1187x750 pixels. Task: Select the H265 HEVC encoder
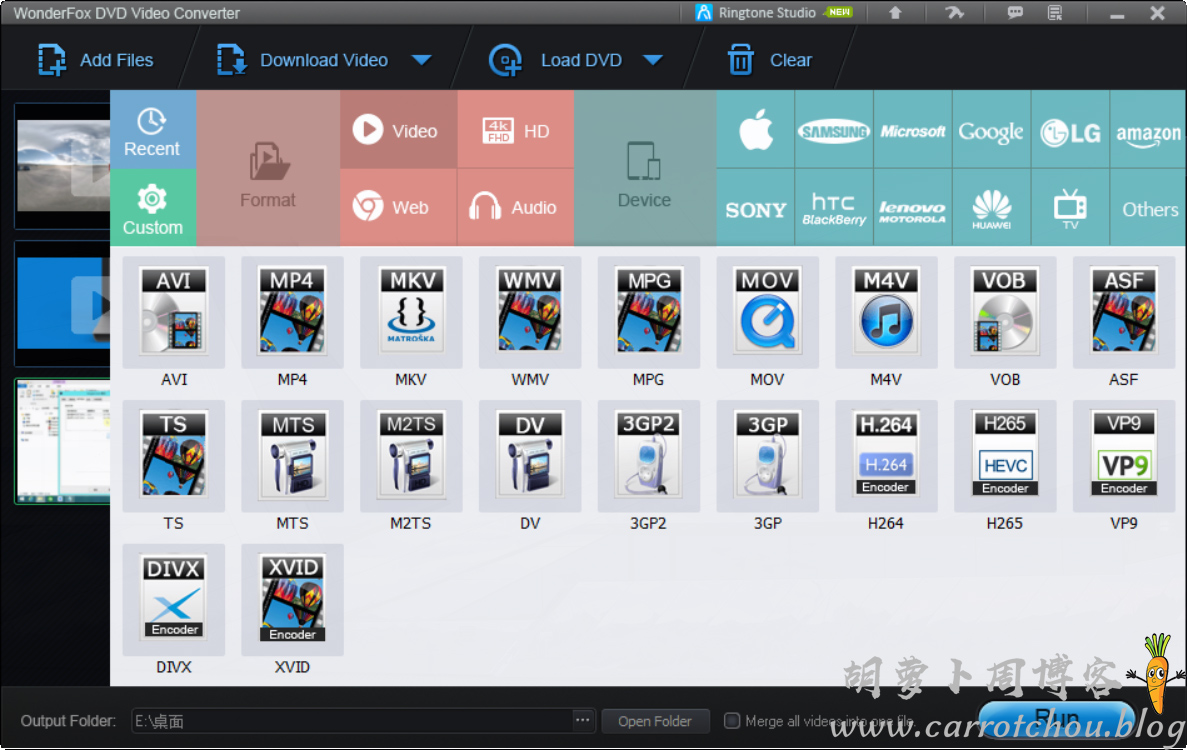point(1005,456)
